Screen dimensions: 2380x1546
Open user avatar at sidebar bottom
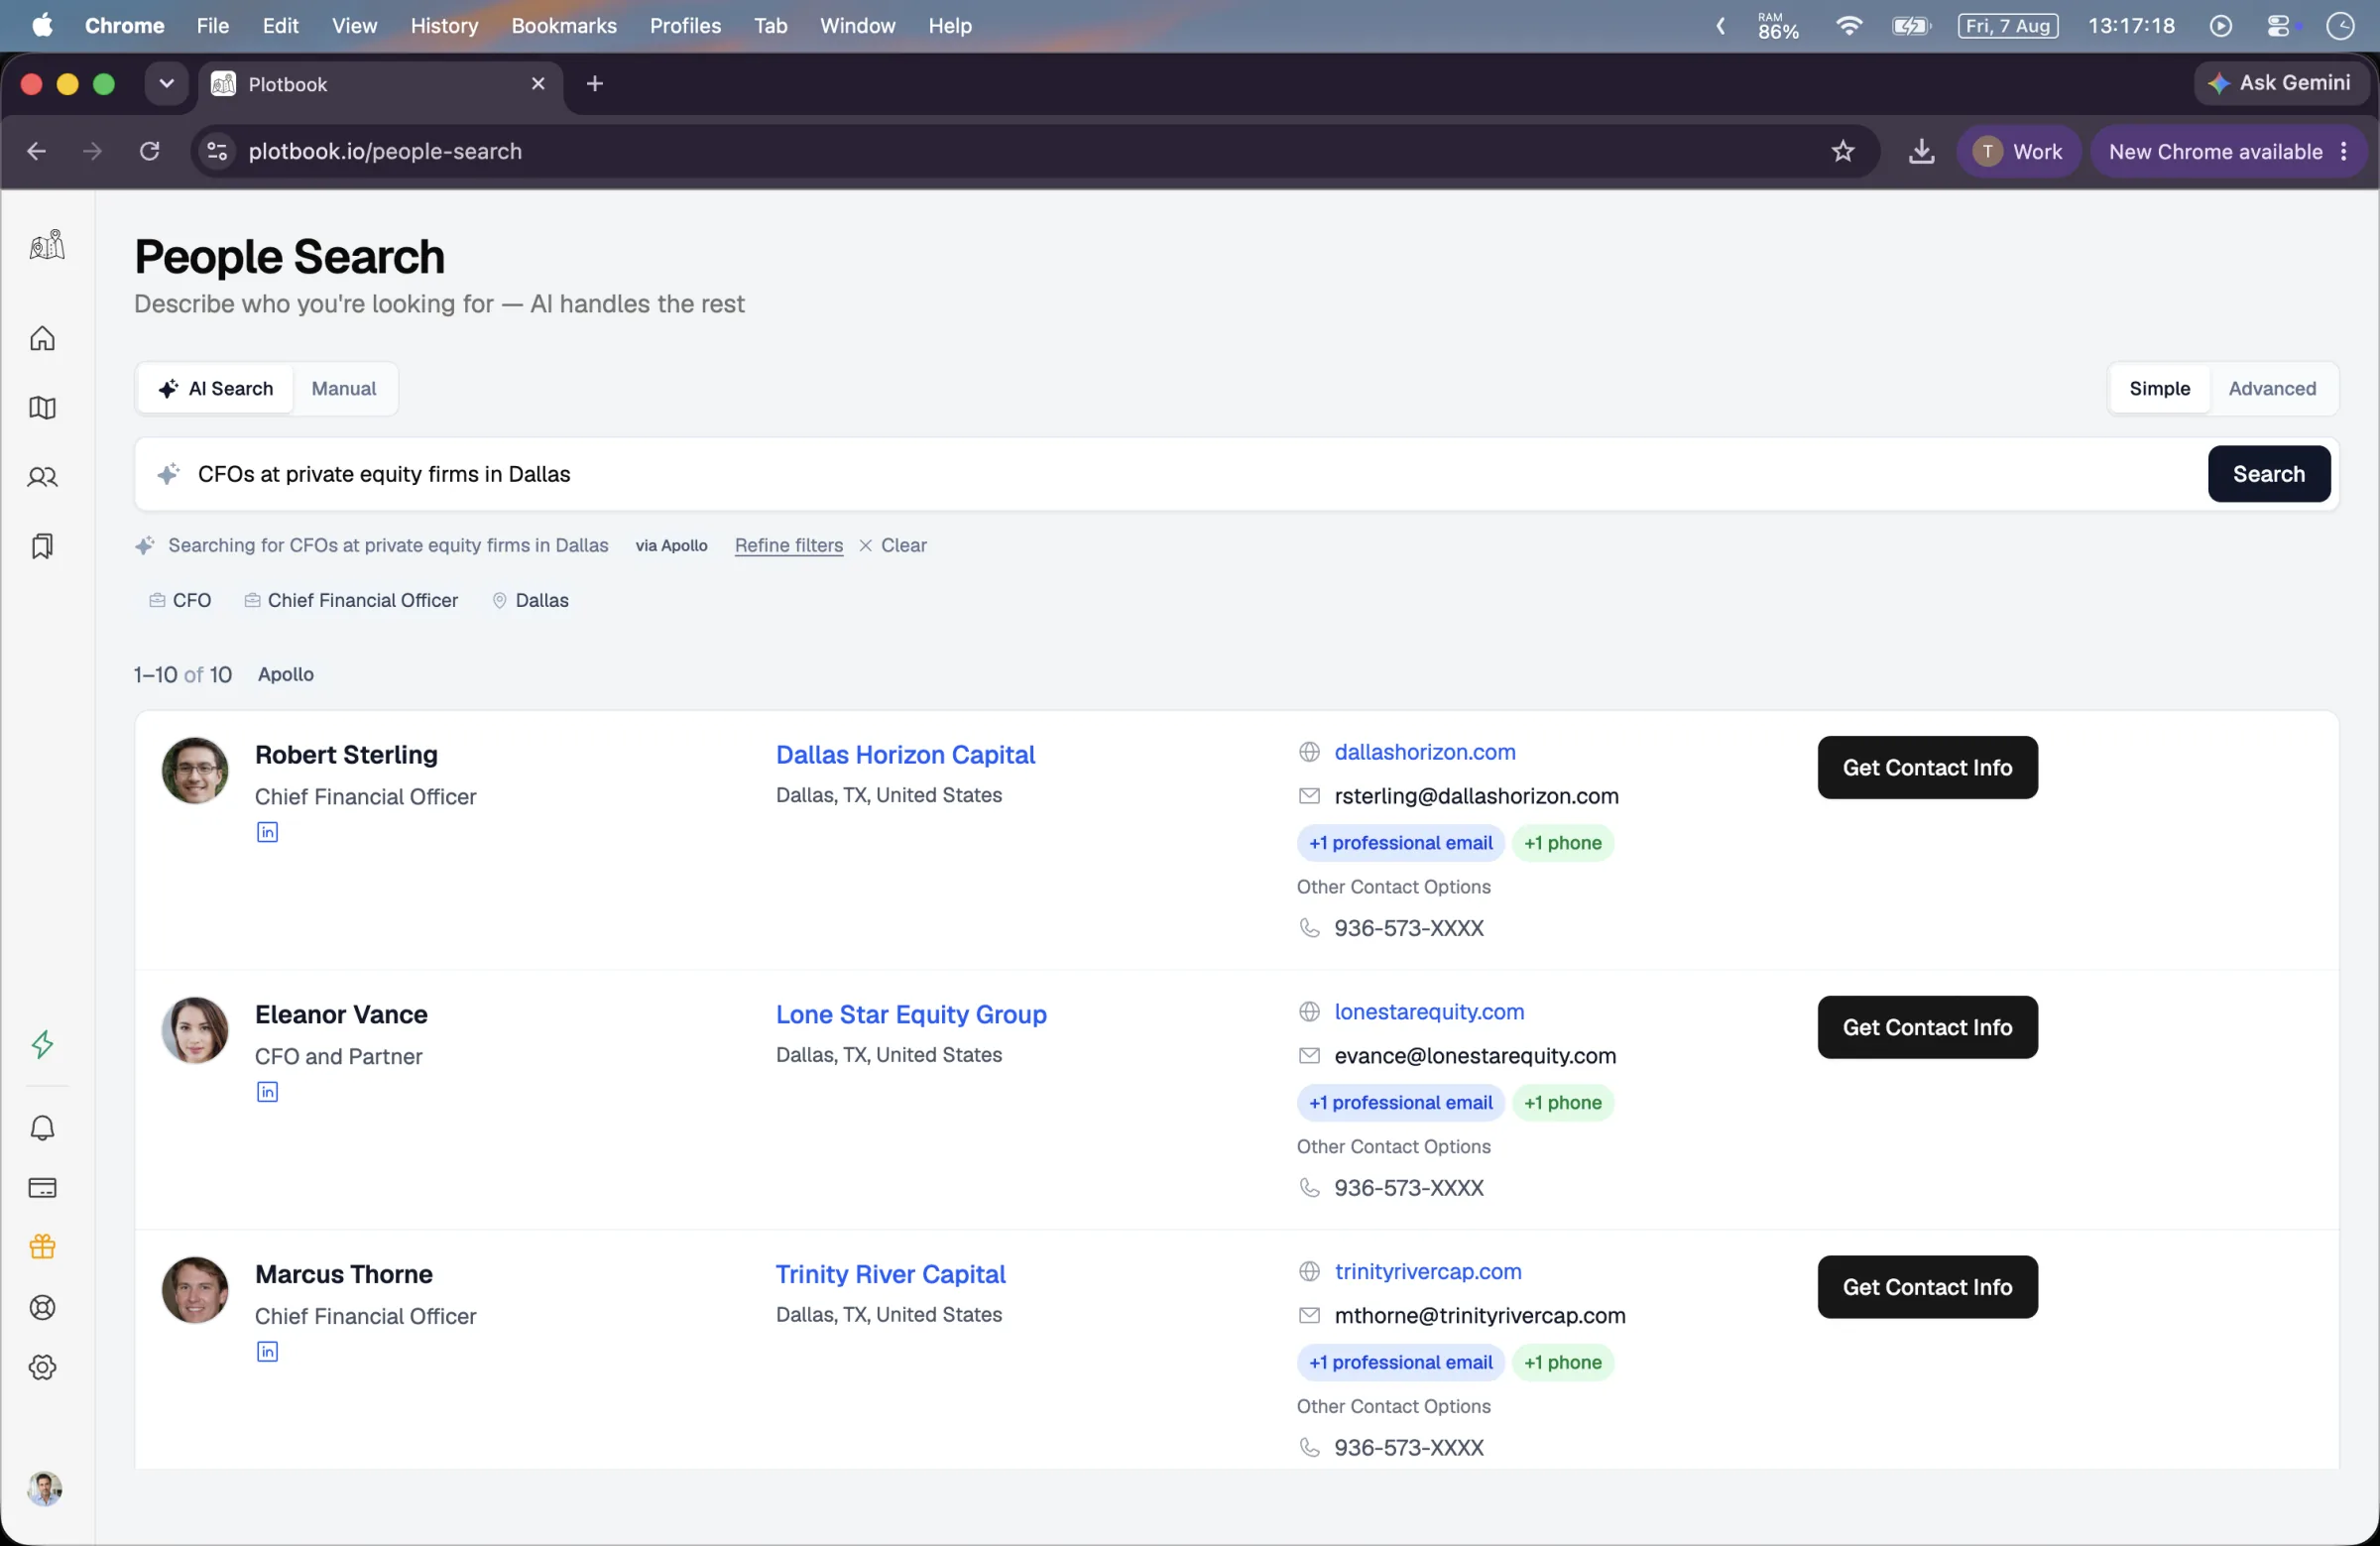[x=44, y=1489]
